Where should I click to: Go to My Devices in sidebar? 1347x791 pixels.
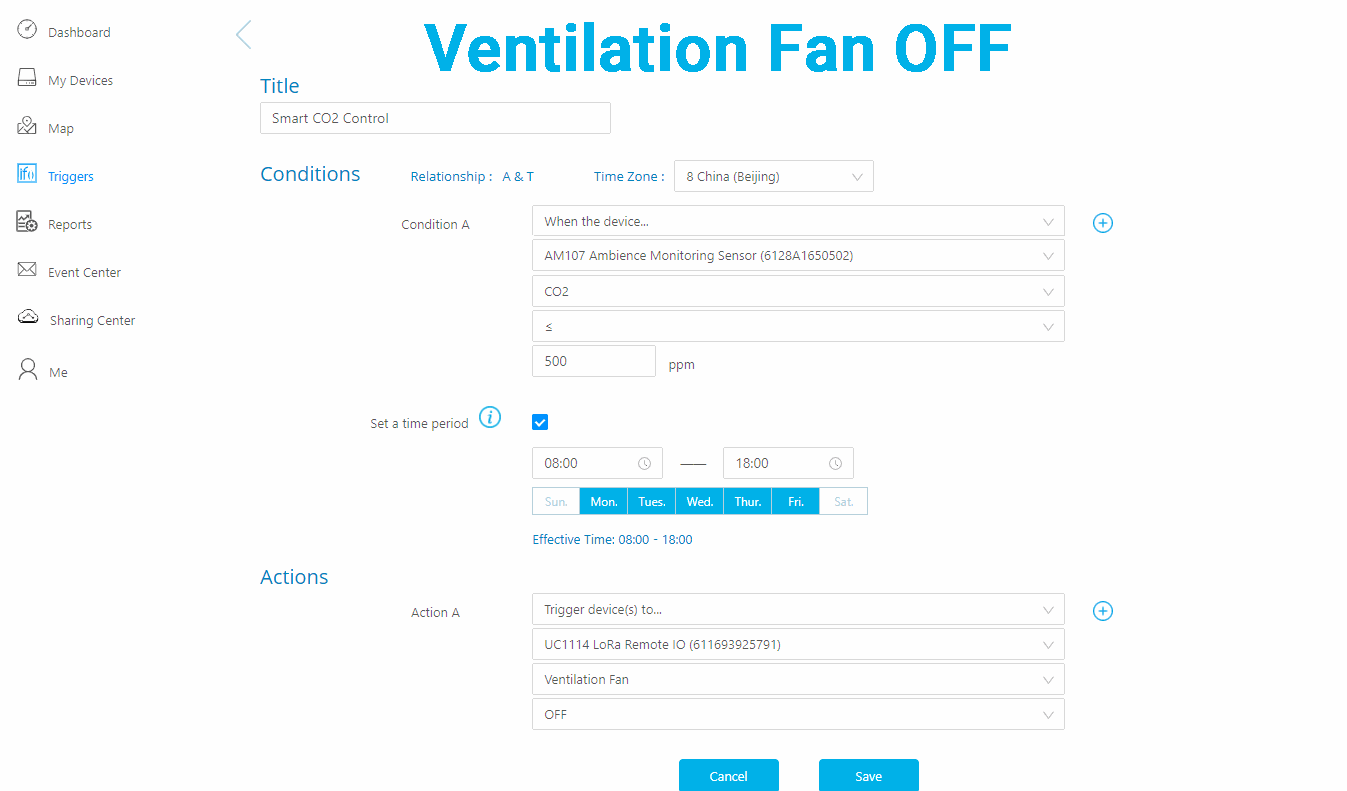(x=80, y=81)
